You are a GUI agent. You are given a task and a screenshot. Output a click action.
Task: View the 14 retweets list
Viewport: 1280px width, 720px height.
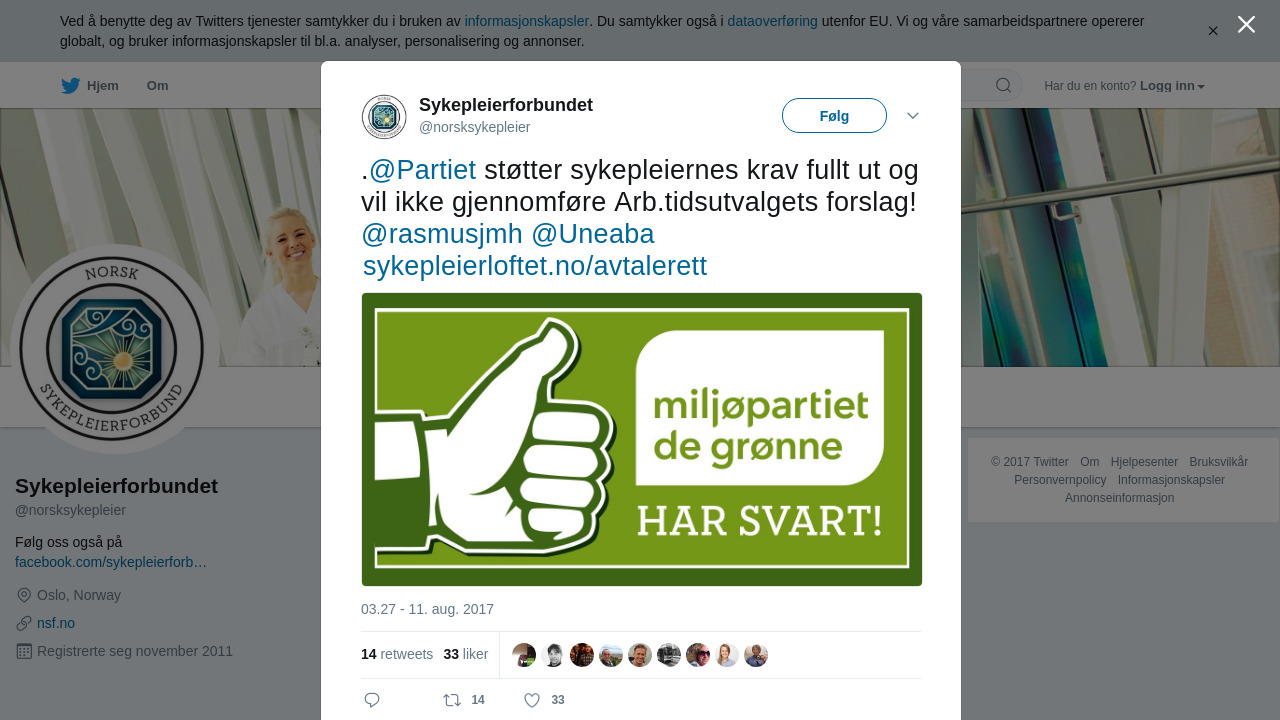point(397,654)
